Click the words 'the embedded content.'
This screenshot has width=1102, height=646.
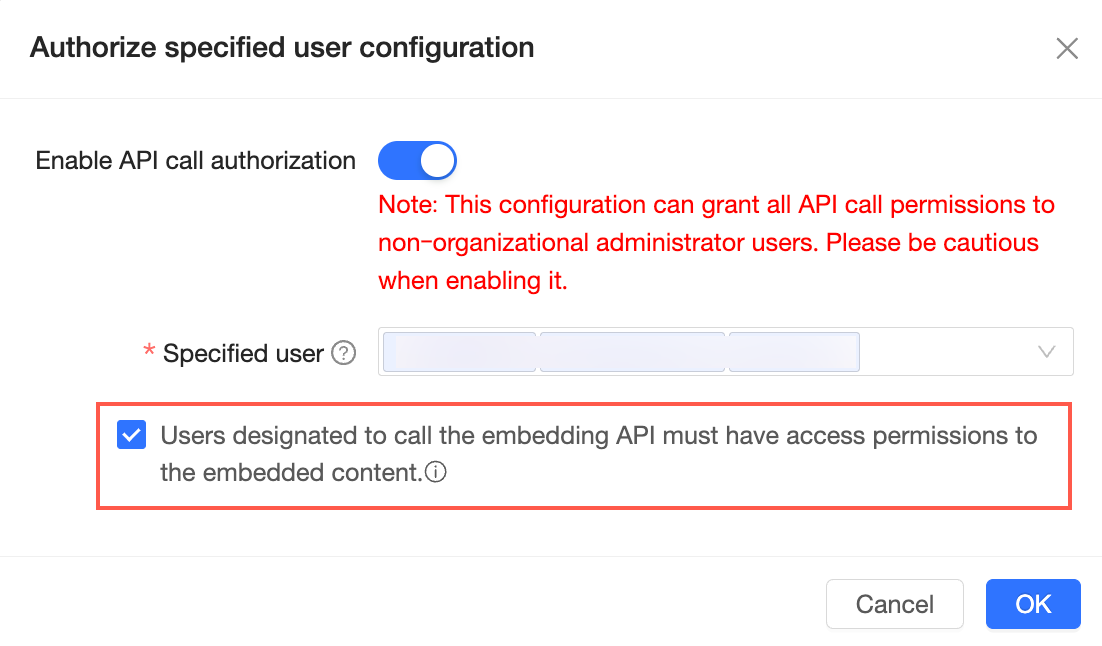(291, 473)
